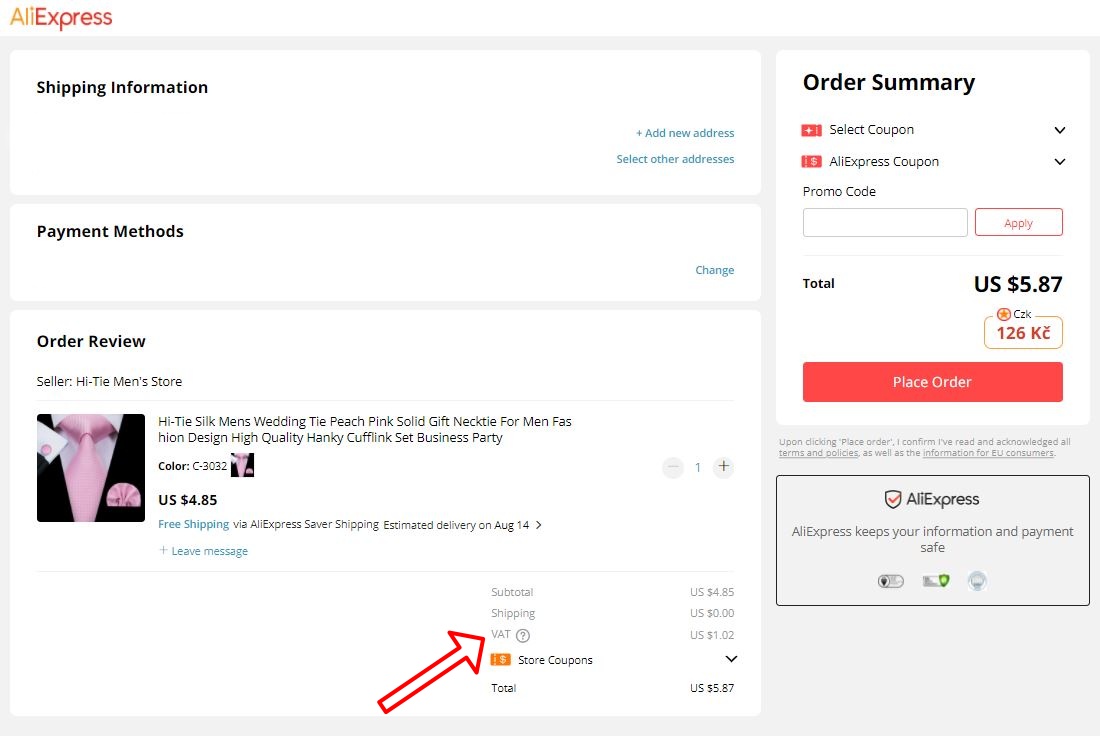Expand the AliExpress Coupon dropdown
Image resolution: width=1100 pixels, height=736 pixels.
[x=1060, y=161]
